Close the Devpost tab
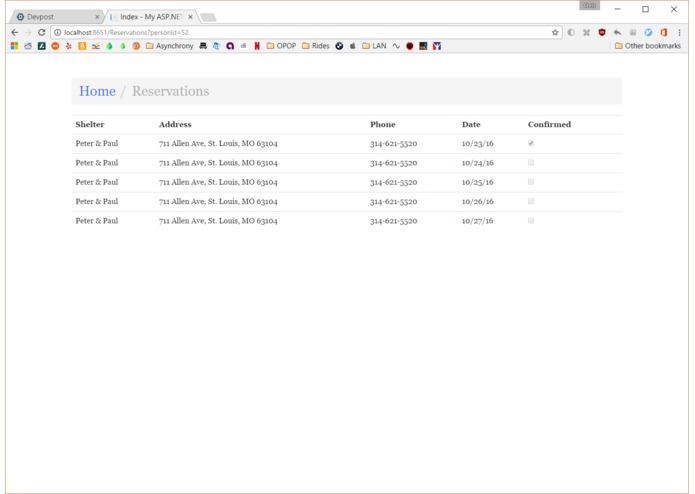695x494 pixels. pyautogui.click(x=97, y=17)
